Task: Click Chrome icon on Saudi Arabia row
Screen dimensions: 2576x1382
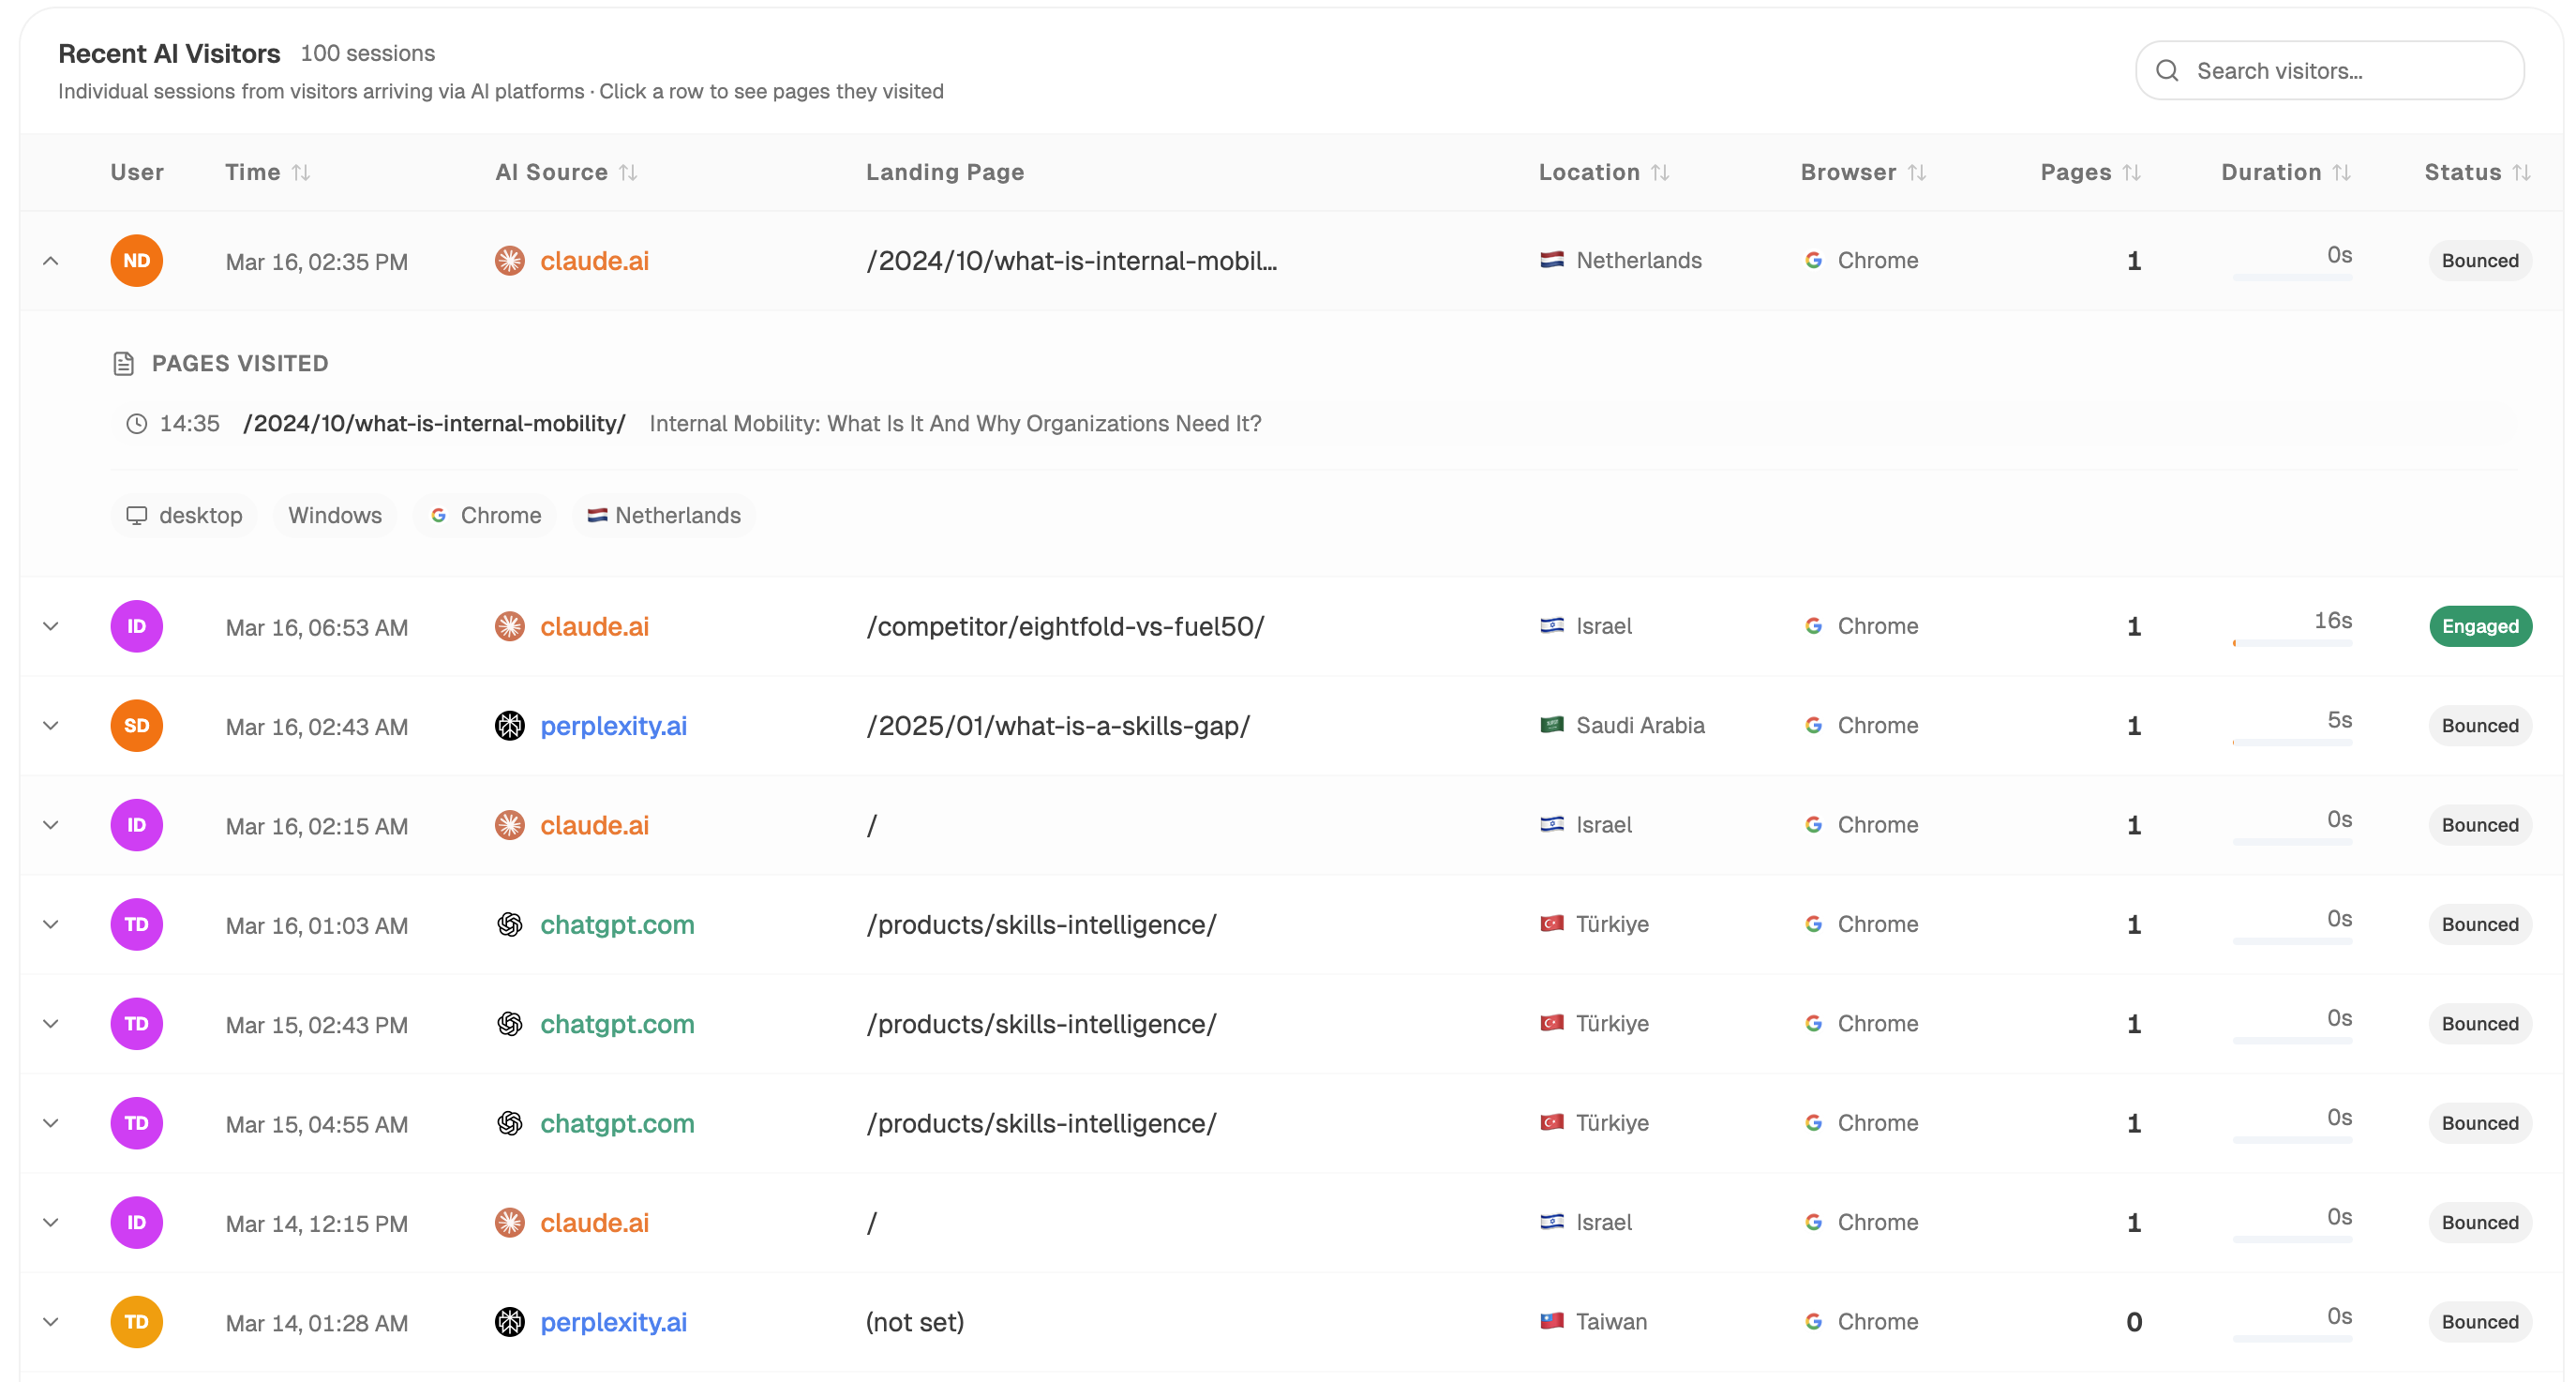Action: click(x=1813, y=726)
